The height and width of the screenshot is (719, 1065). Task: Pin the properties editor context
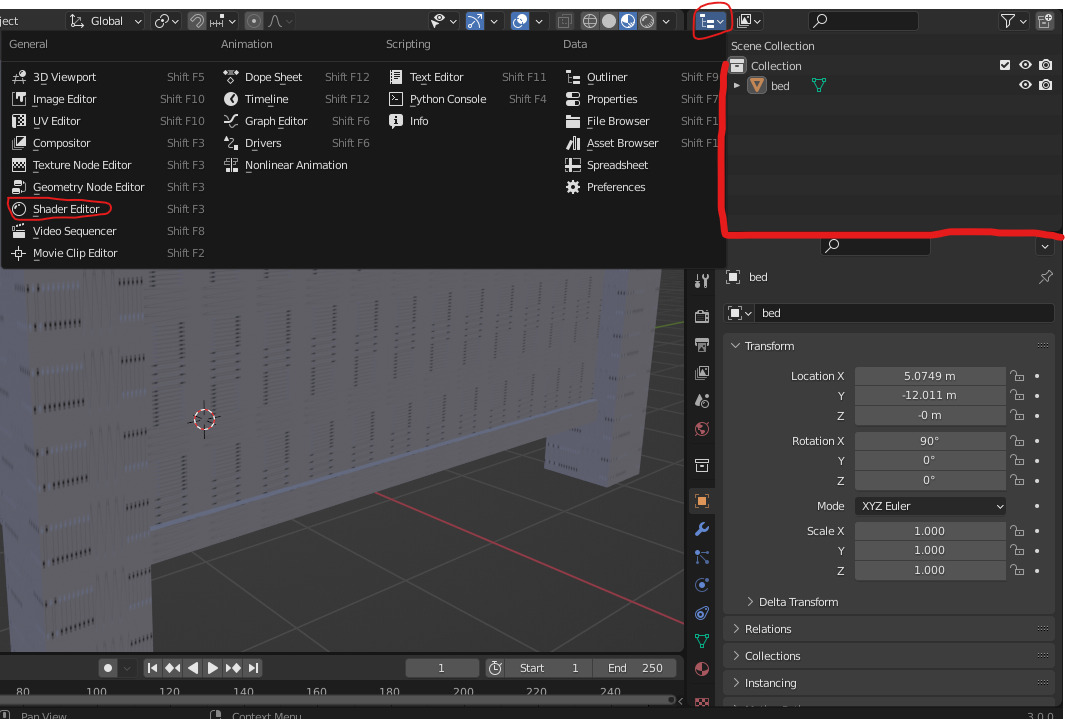point(1045,277)
